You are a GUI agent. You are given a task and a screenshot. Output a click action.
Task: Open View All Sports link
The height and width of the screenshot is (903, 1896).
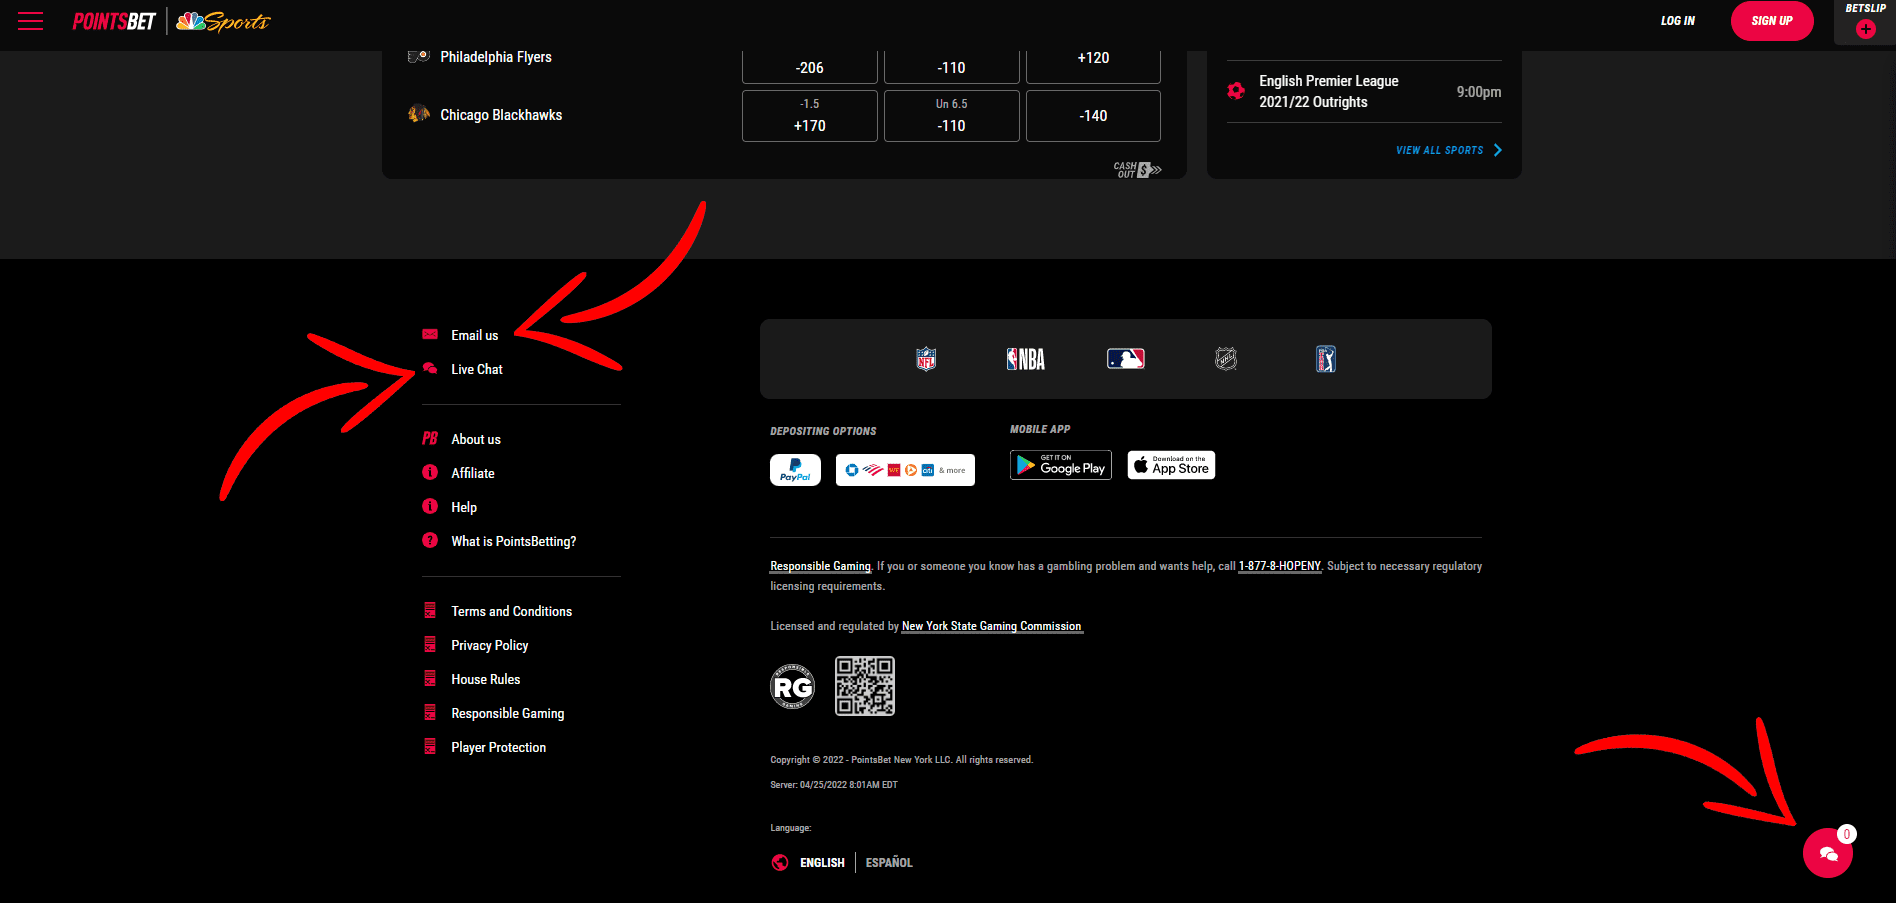coord(1440,150)
